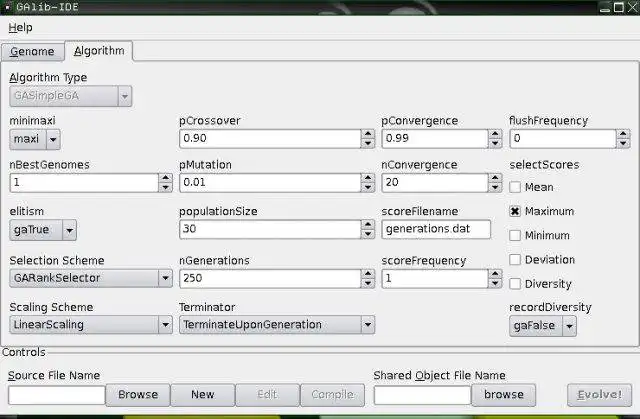Increase pMutation with the up arrow
The image size is (640, 419).
point(368,178)
